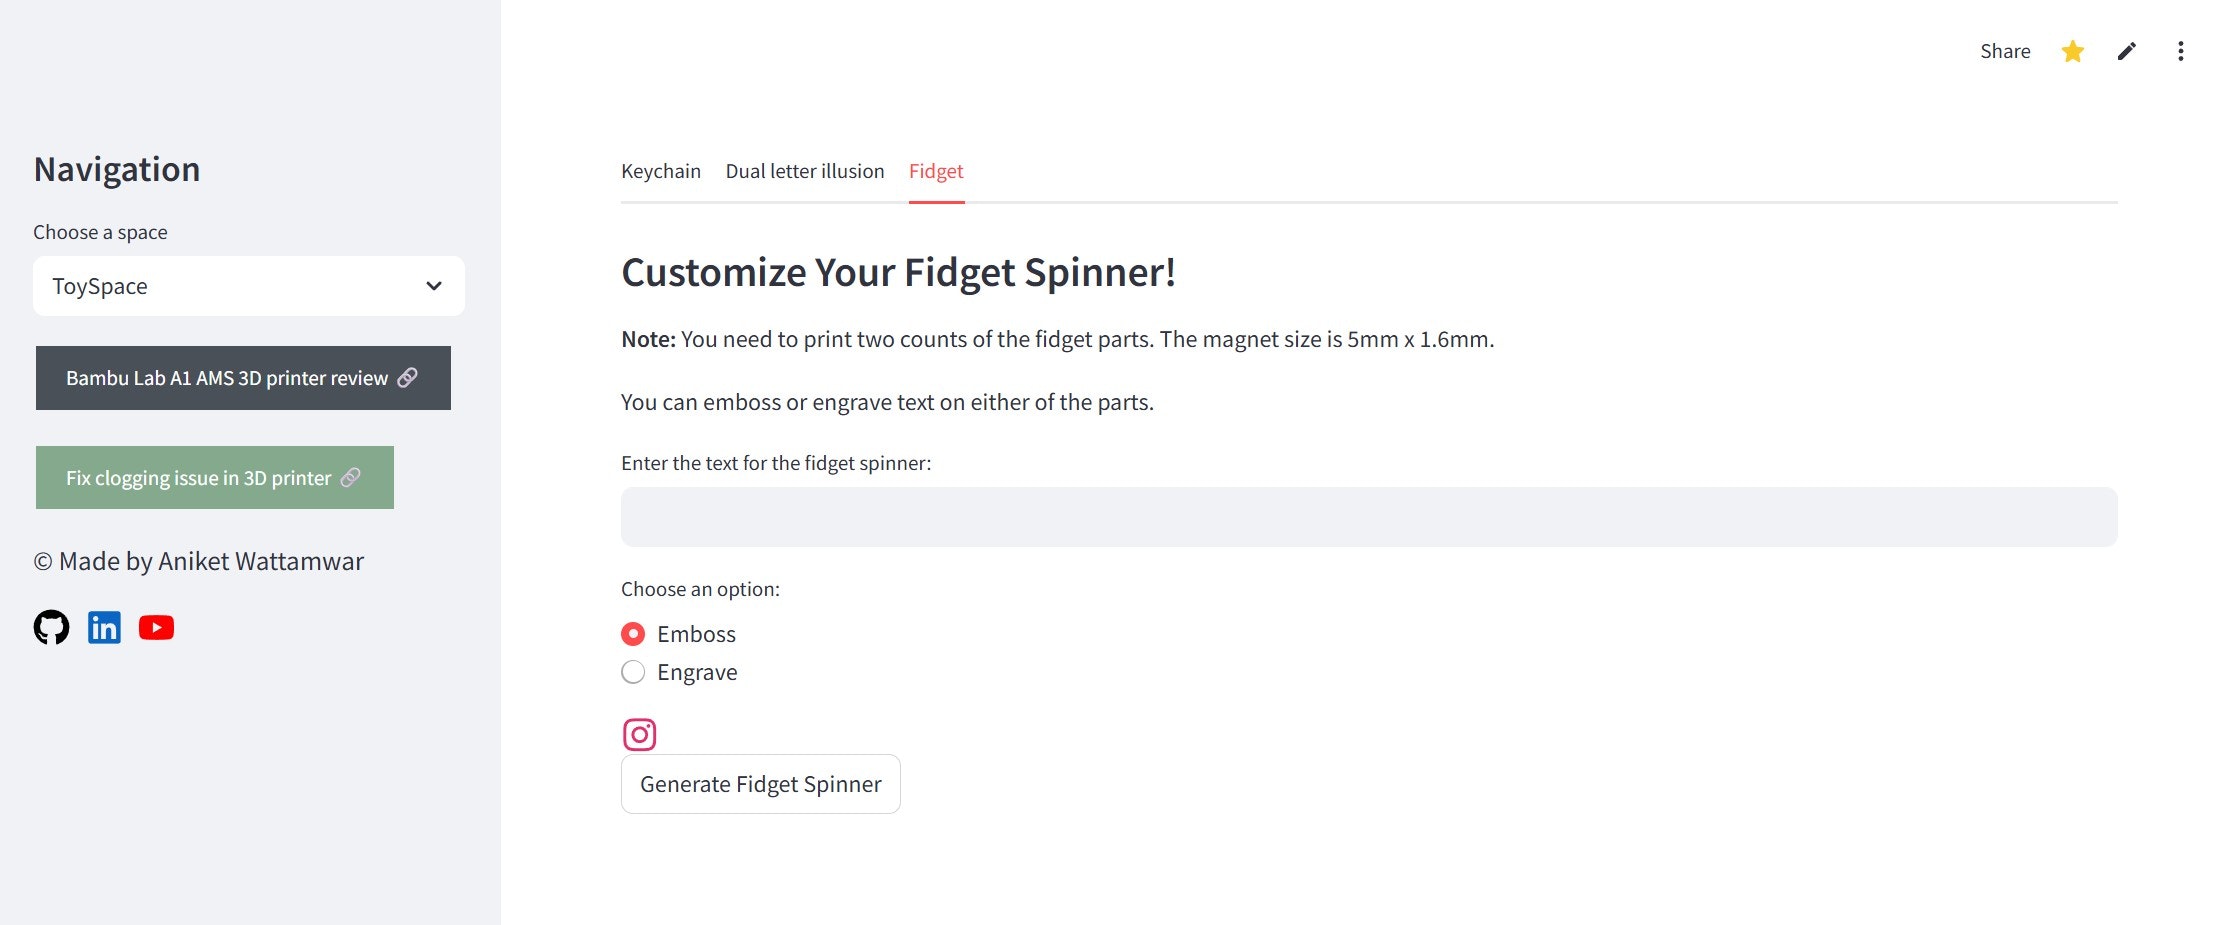Focus the fidget spinner text field

pyautogui.click(x=1368, y=517)
